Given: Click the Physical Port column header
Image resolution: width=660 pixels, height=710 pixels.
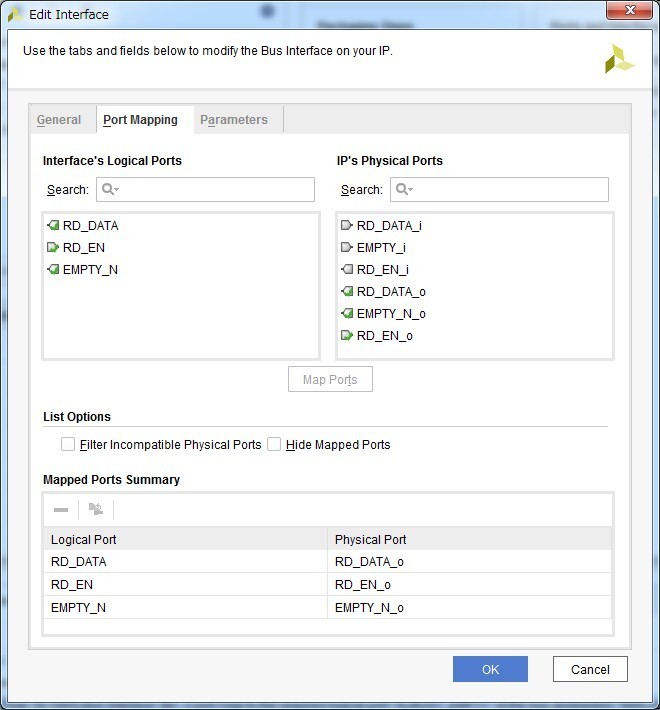Looking at the screenshot, I should pos(469,539).
